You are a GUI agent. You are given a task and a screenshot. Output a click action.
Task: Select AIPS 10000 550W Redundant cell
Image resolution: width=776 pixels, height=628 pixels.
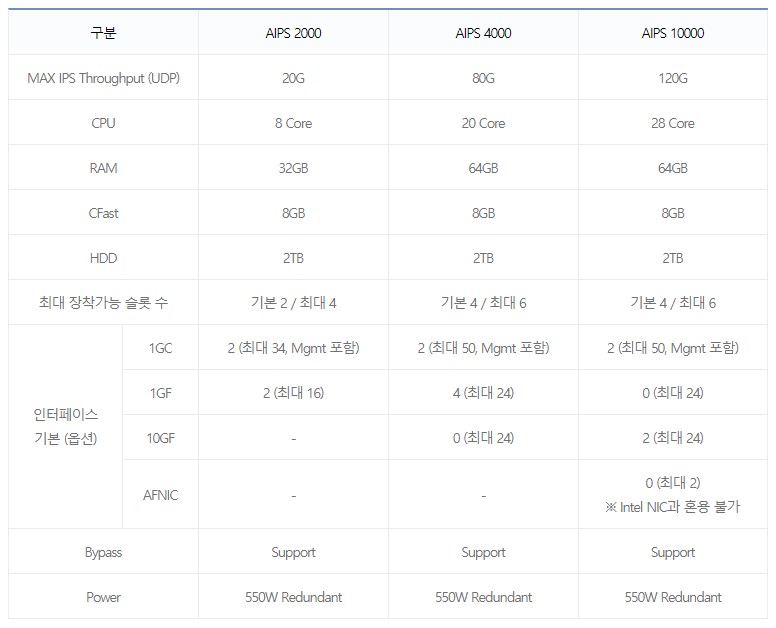(x=673, y=597)
